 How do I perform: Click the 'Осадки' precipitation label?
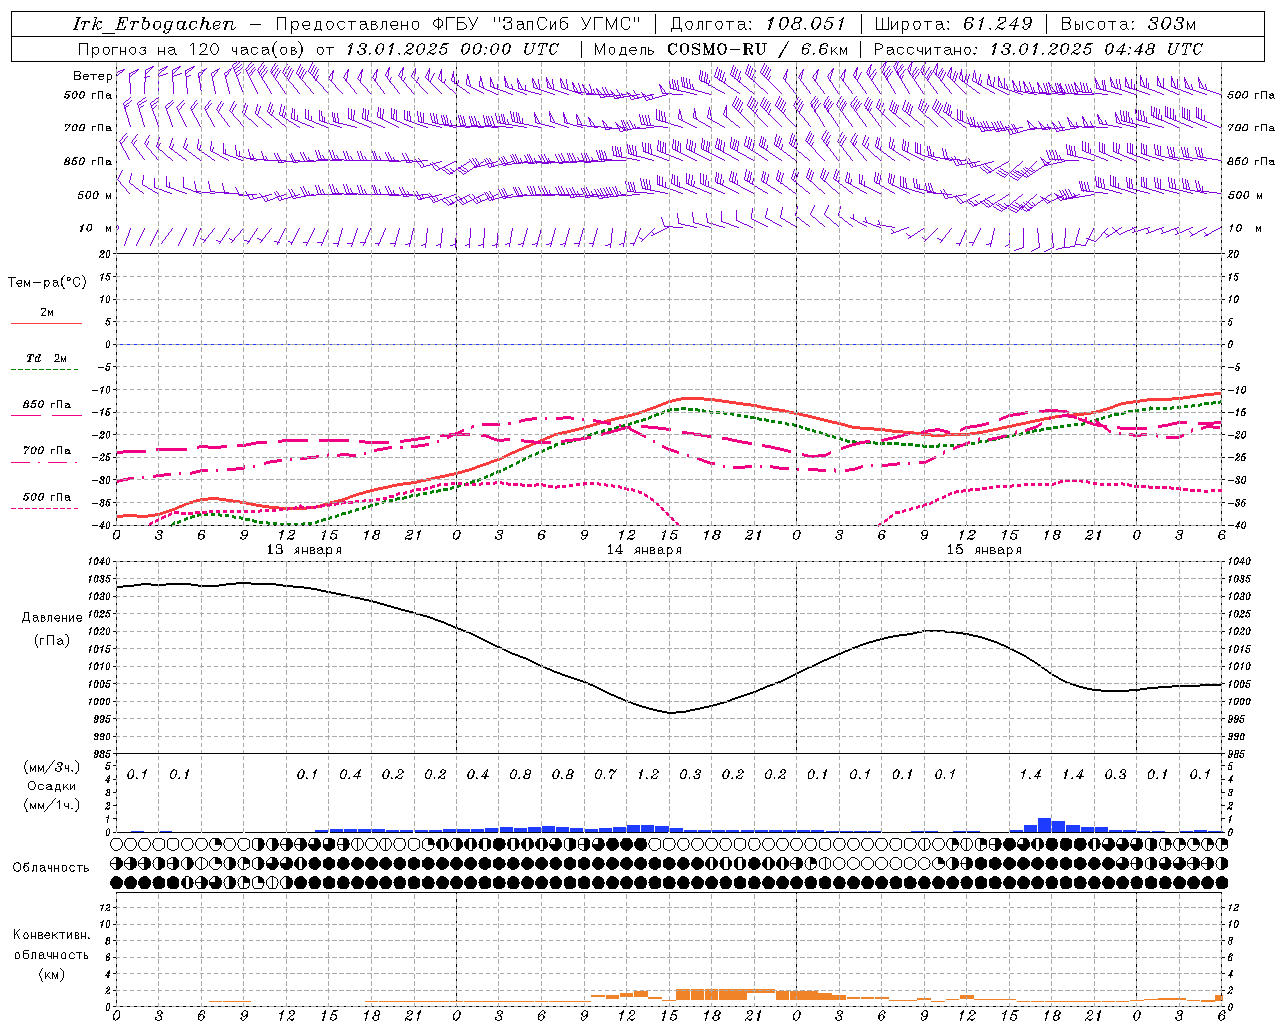[52, 787]
